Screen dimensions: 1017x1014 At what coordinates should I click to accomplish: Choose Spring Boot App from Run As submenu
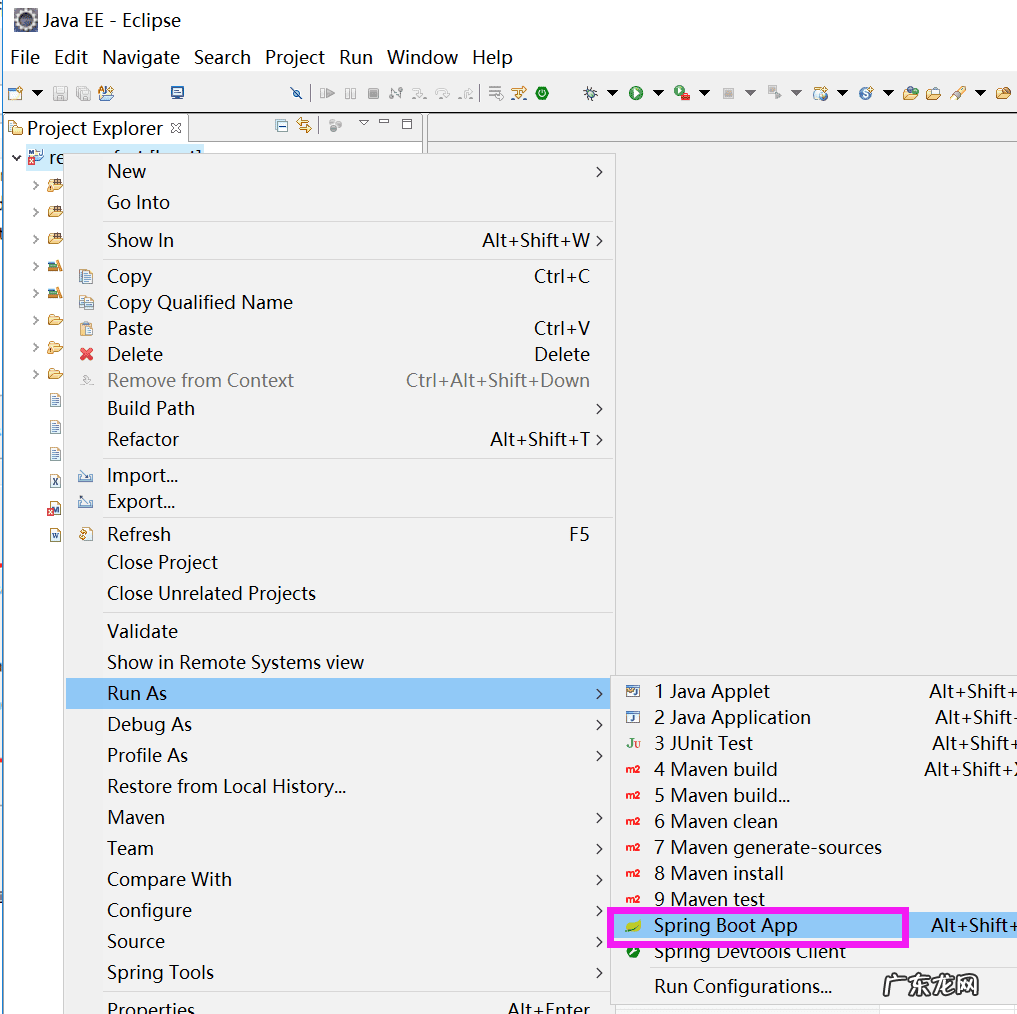[725, 926]
